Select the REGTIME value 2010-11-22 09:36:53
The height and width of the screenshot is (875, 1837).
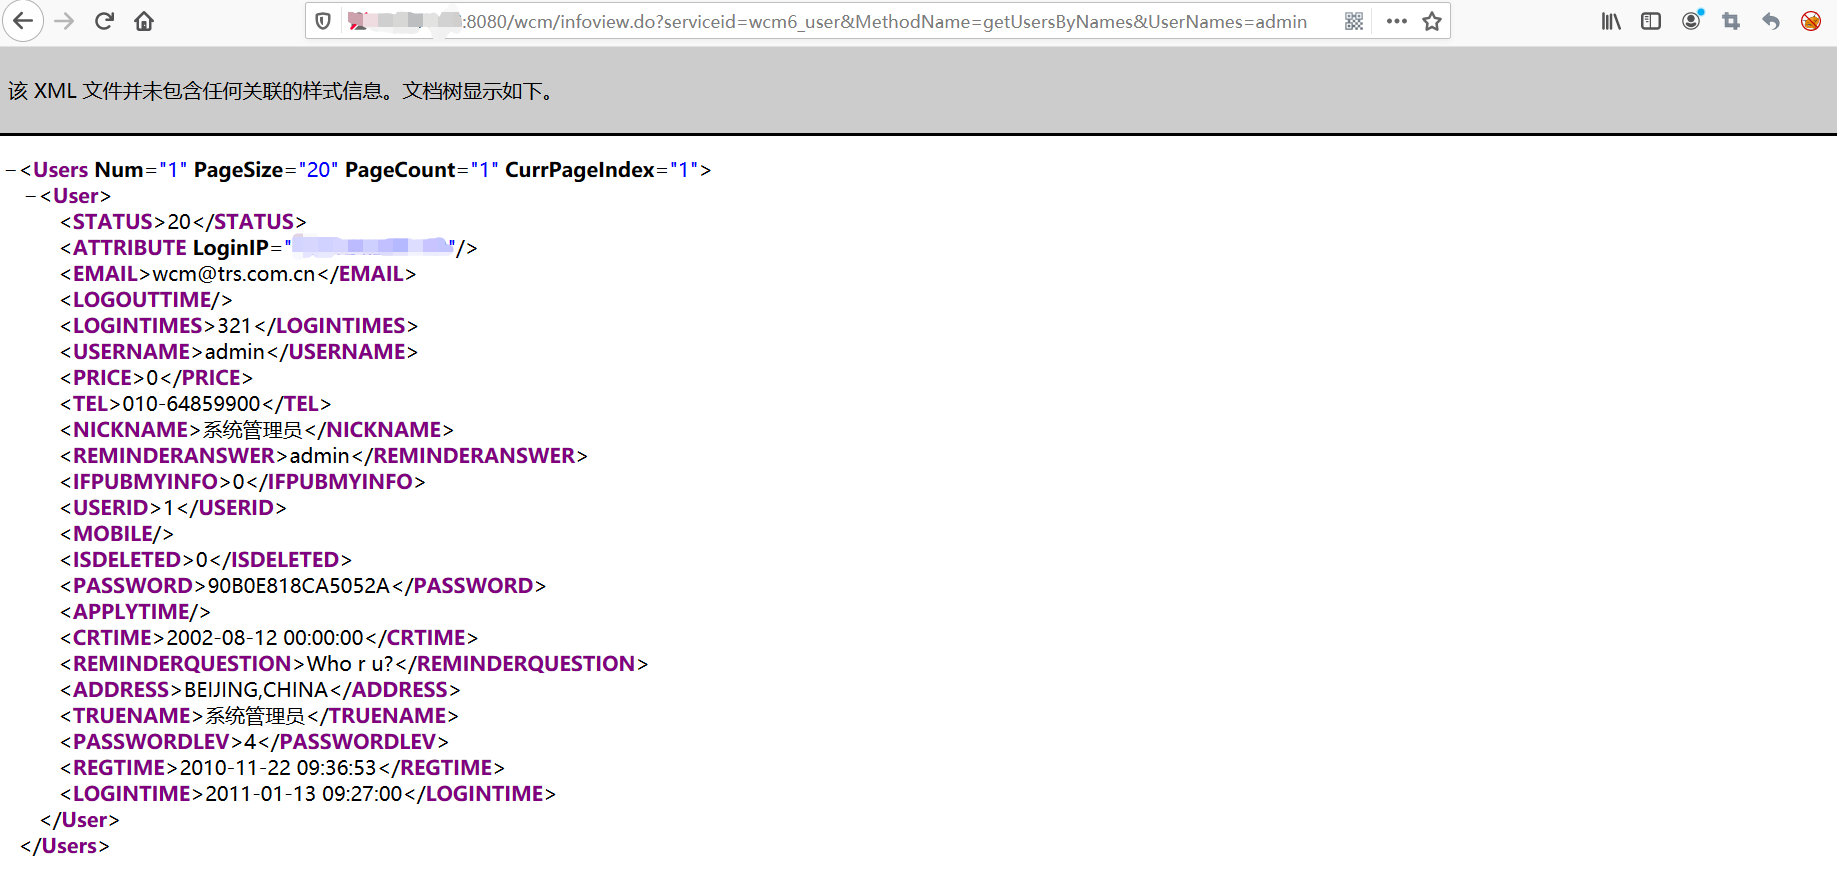click(278, 768)
